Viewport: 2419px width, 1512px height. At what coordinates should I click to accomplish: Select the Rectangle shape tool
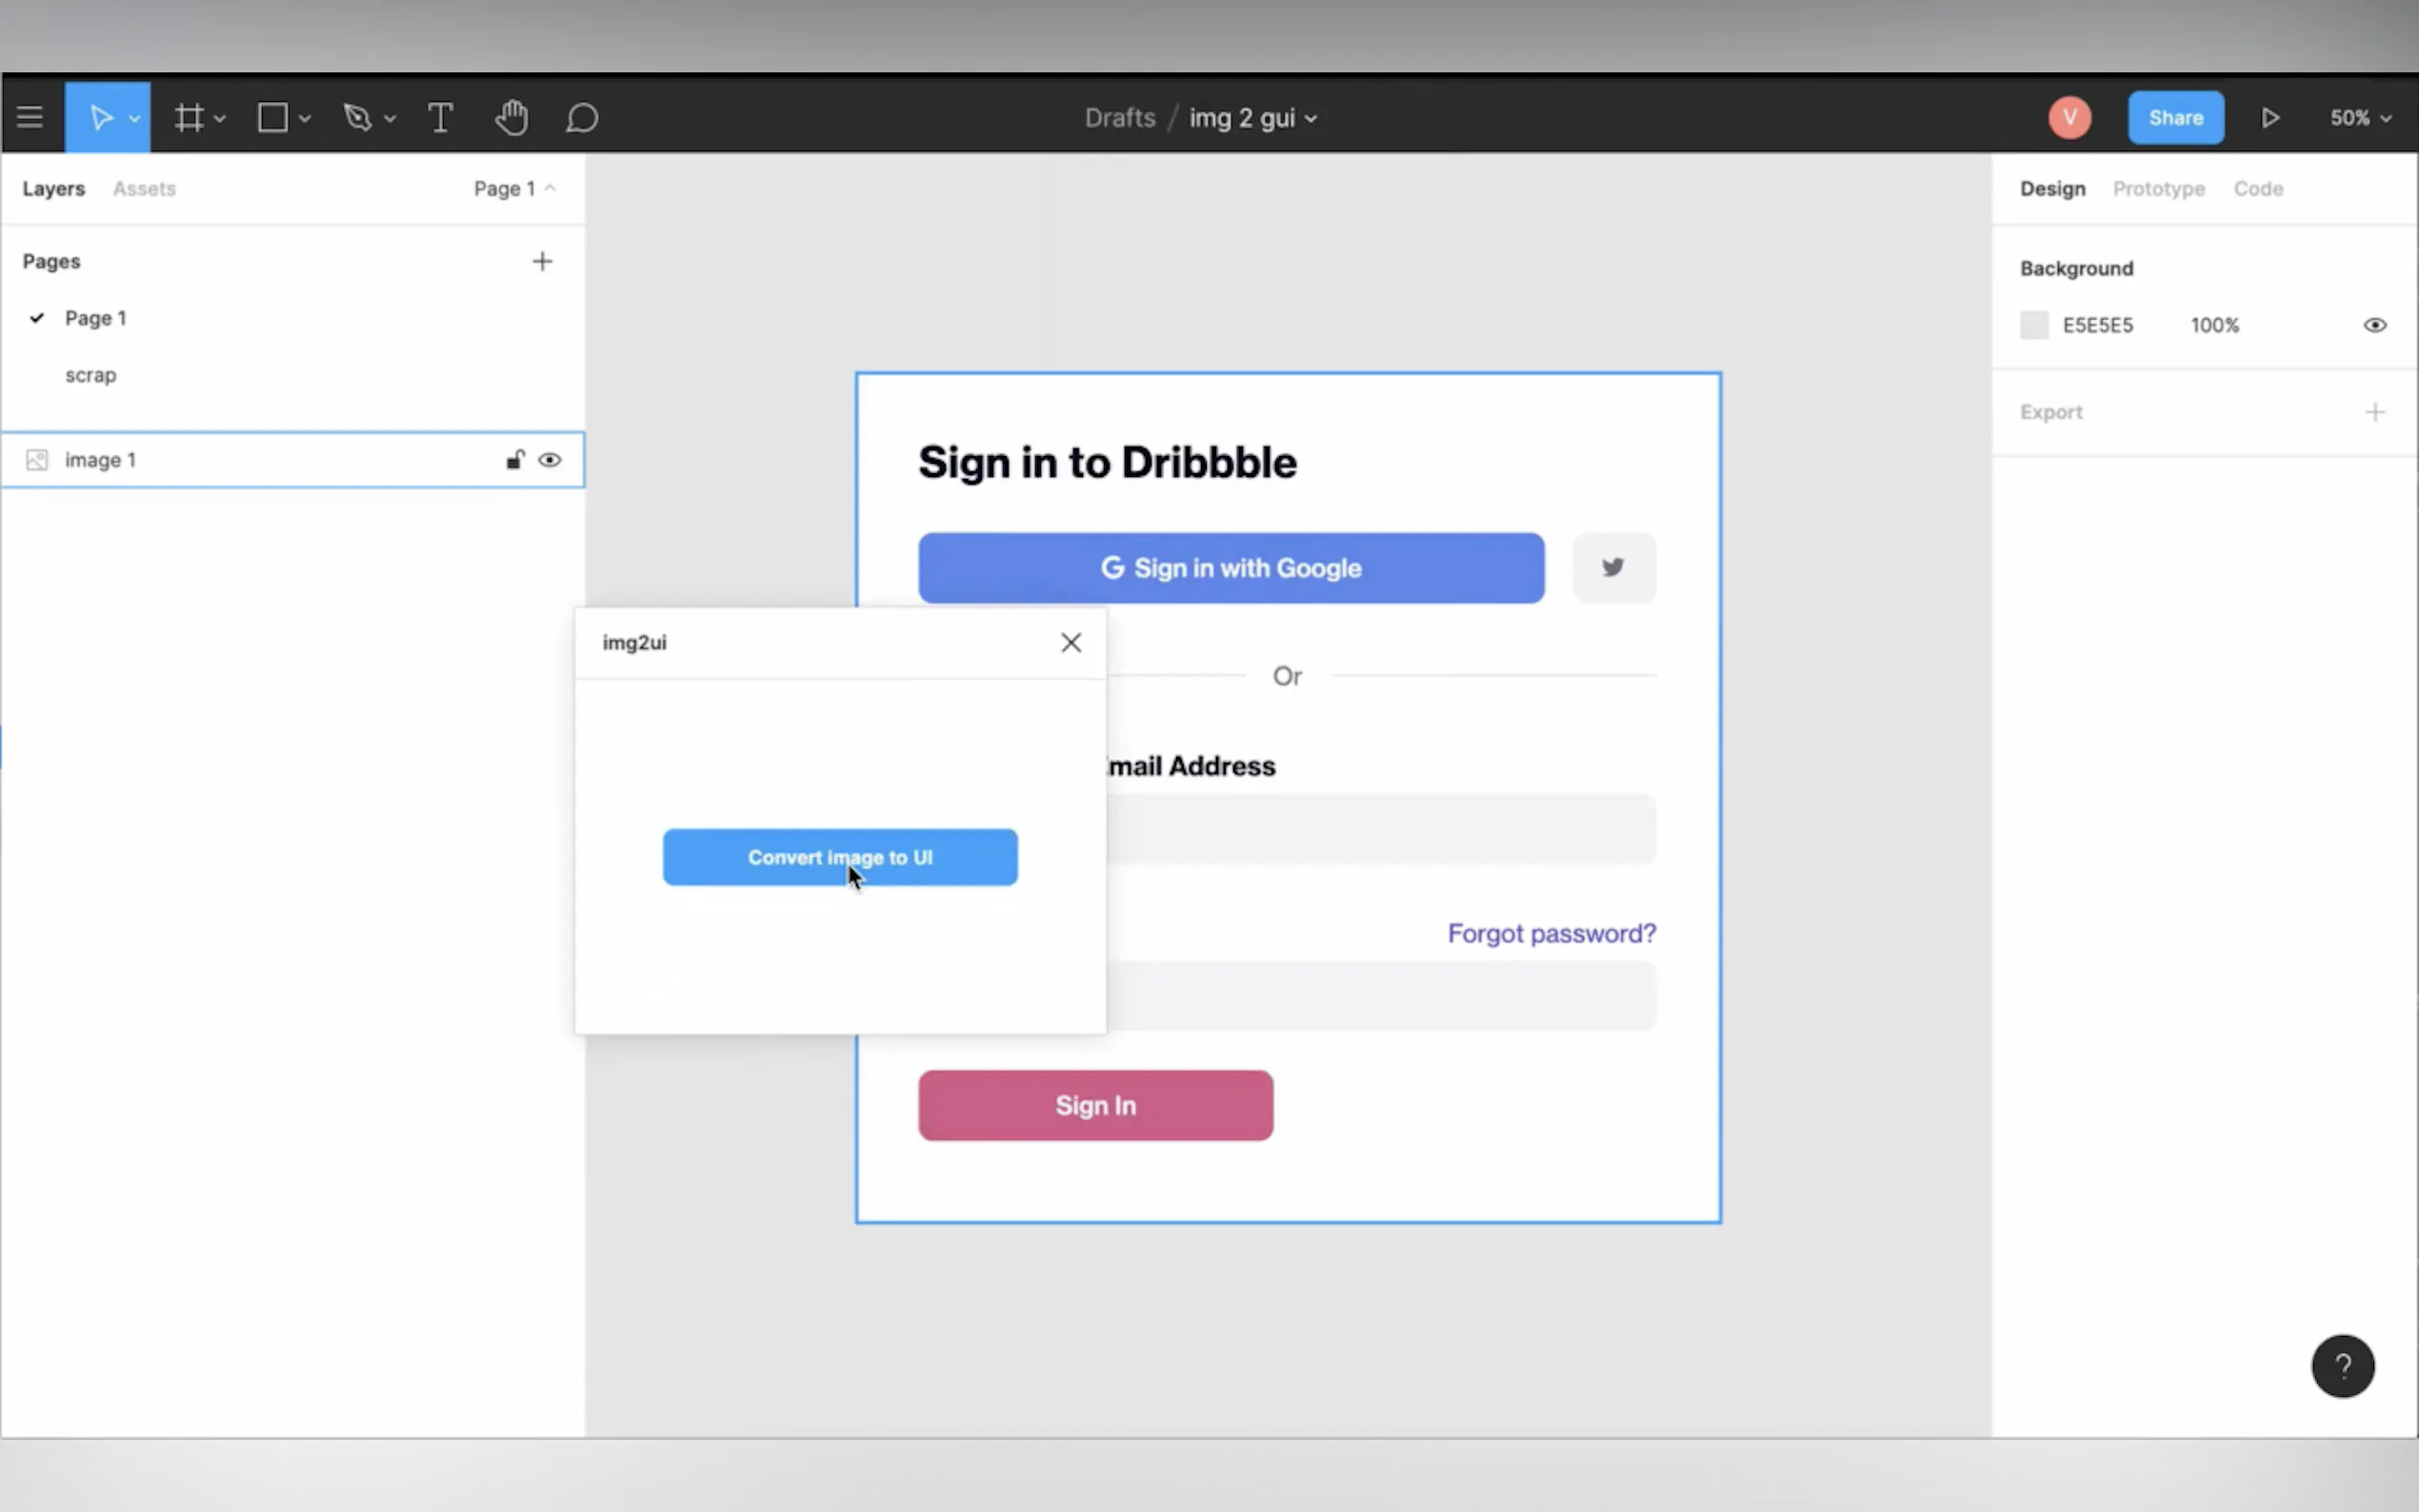click(x=272, y=118)
